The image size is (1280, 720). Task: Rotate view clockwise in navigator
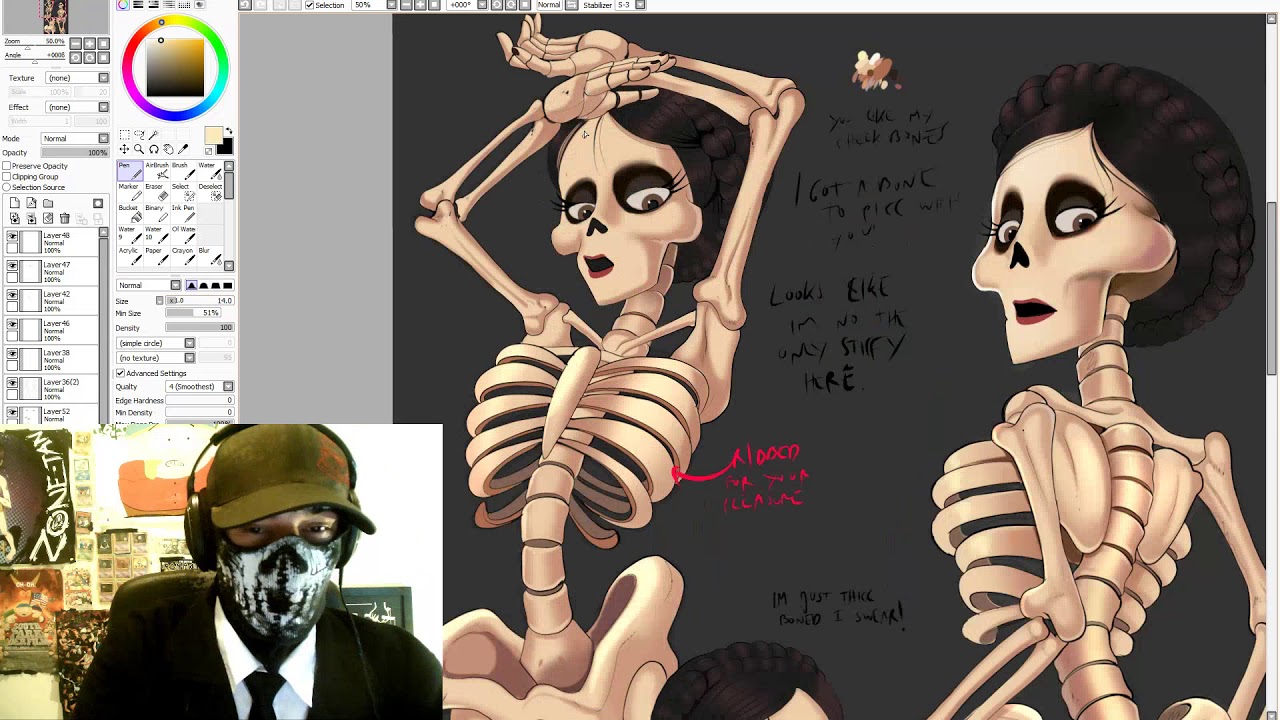coord(89,58)
